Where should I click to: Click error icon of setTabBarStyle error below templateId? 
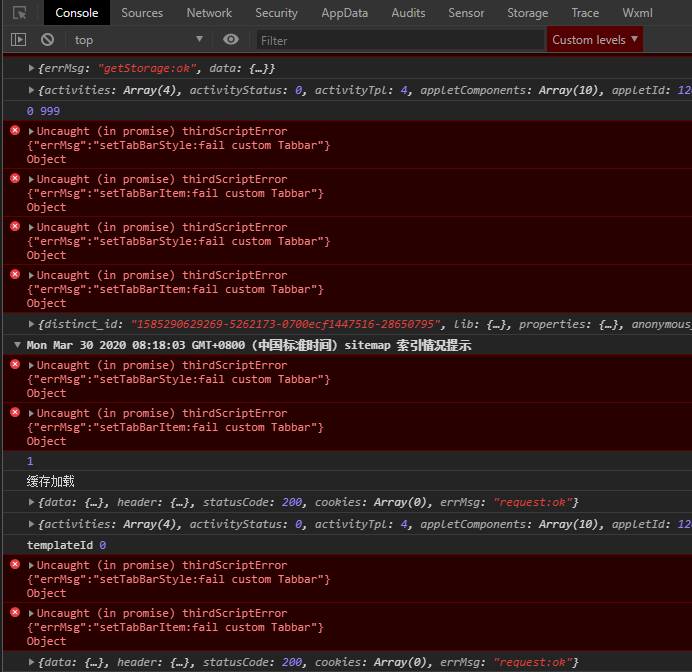coord(15,564)
